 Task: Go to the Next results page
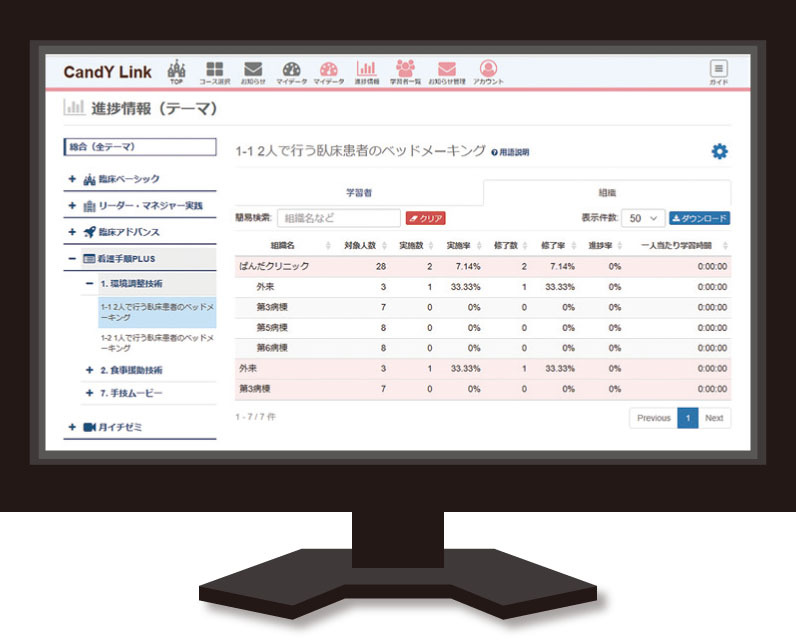(714, 418)
